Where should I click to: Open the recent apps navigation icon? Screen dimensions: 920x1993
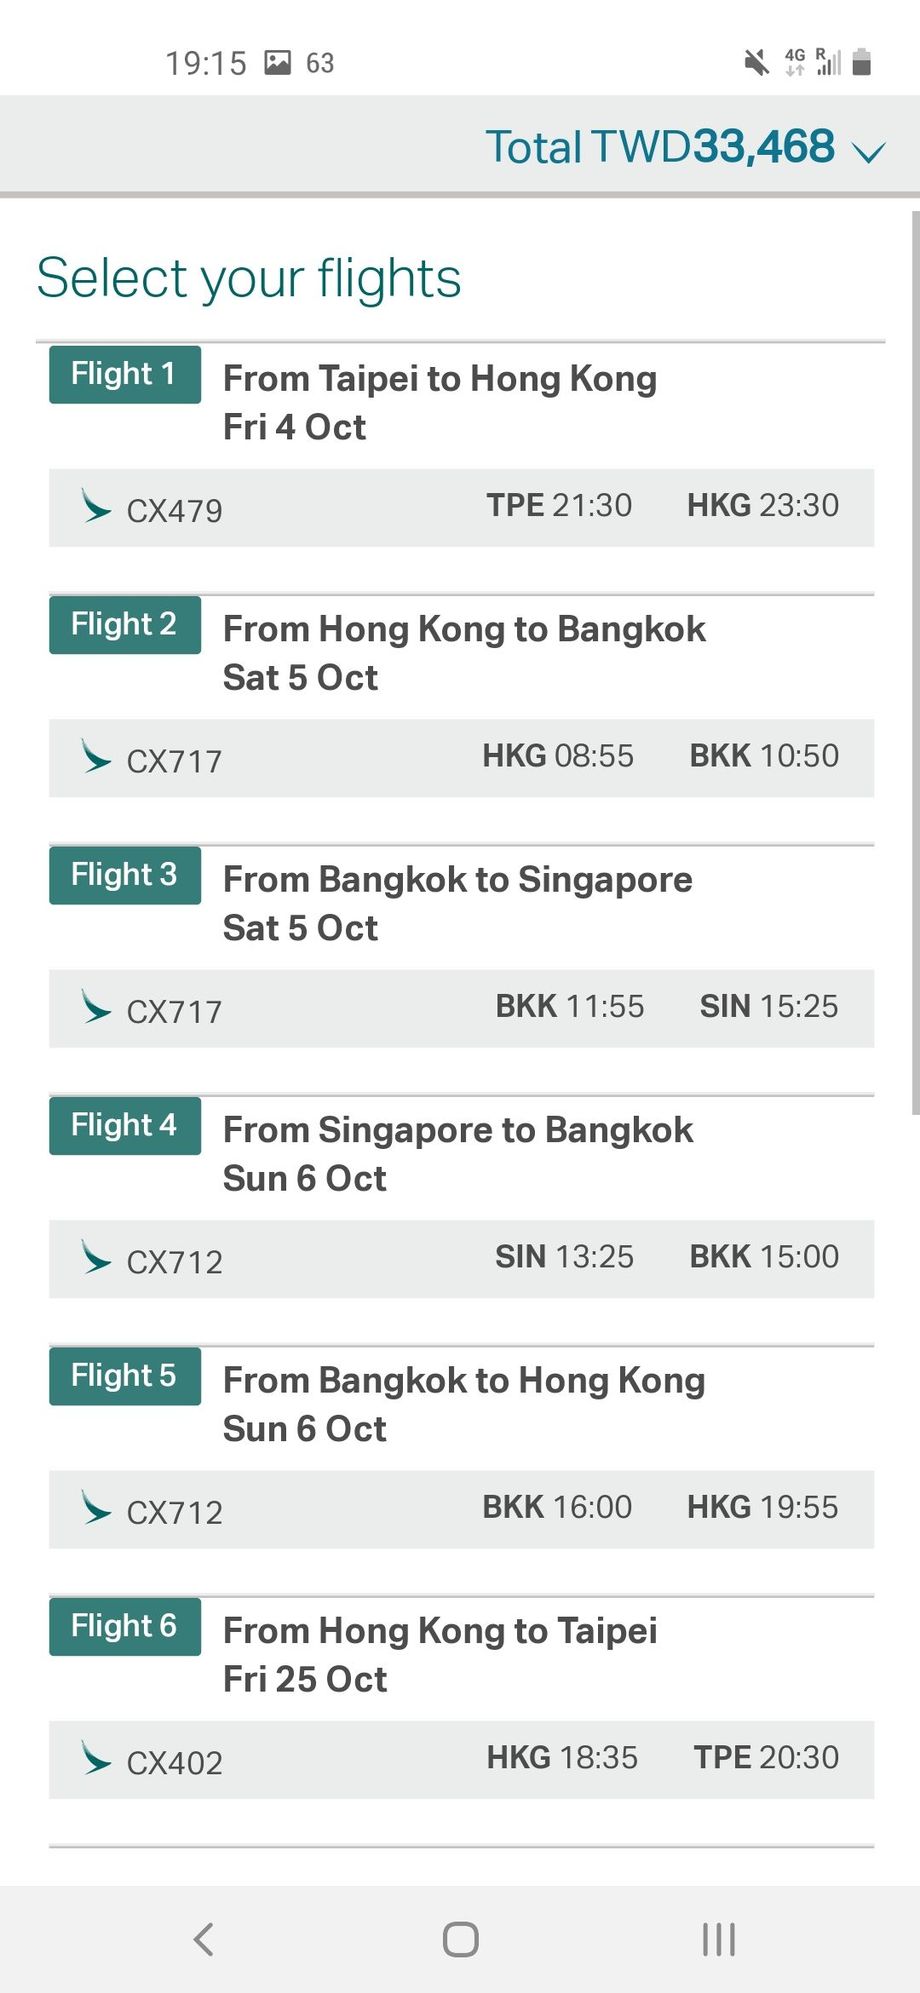718,1939
